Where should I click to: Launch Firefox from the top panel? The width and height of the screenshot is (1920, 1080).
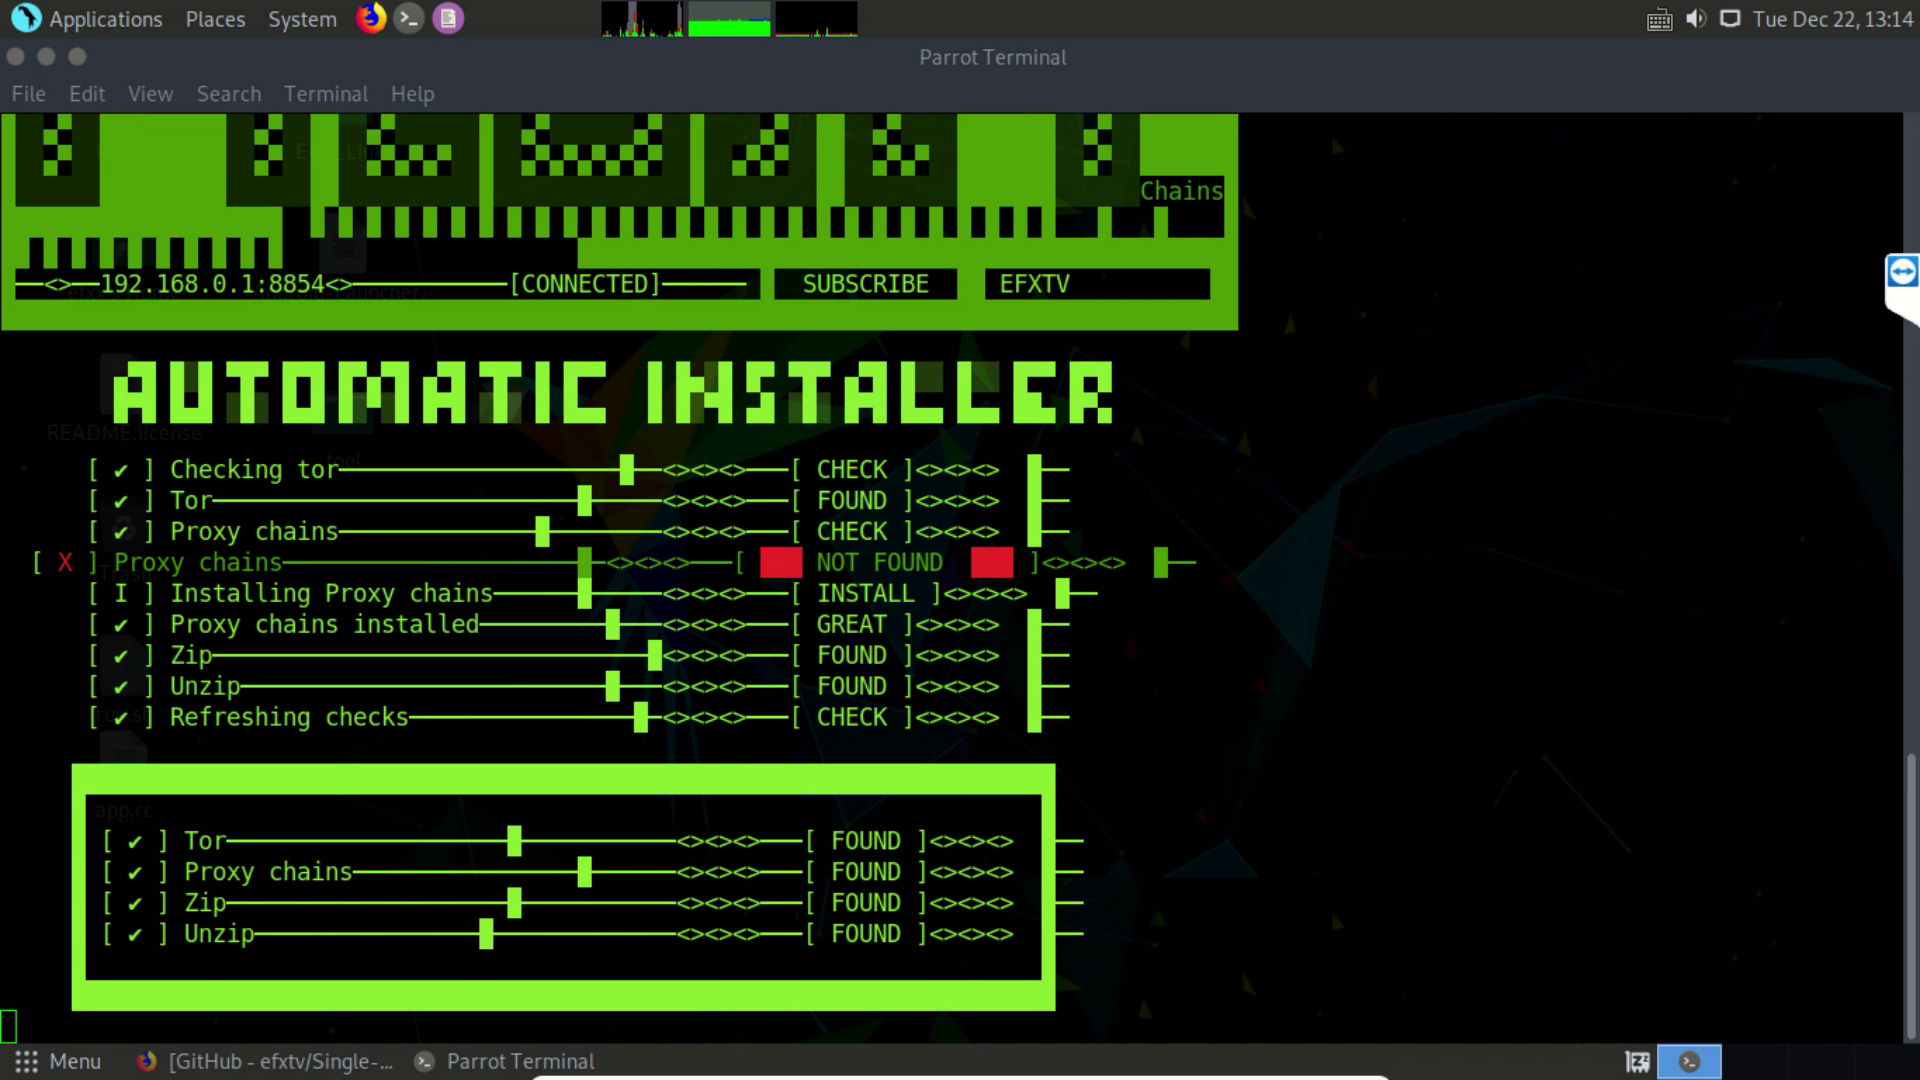point(371,18)
